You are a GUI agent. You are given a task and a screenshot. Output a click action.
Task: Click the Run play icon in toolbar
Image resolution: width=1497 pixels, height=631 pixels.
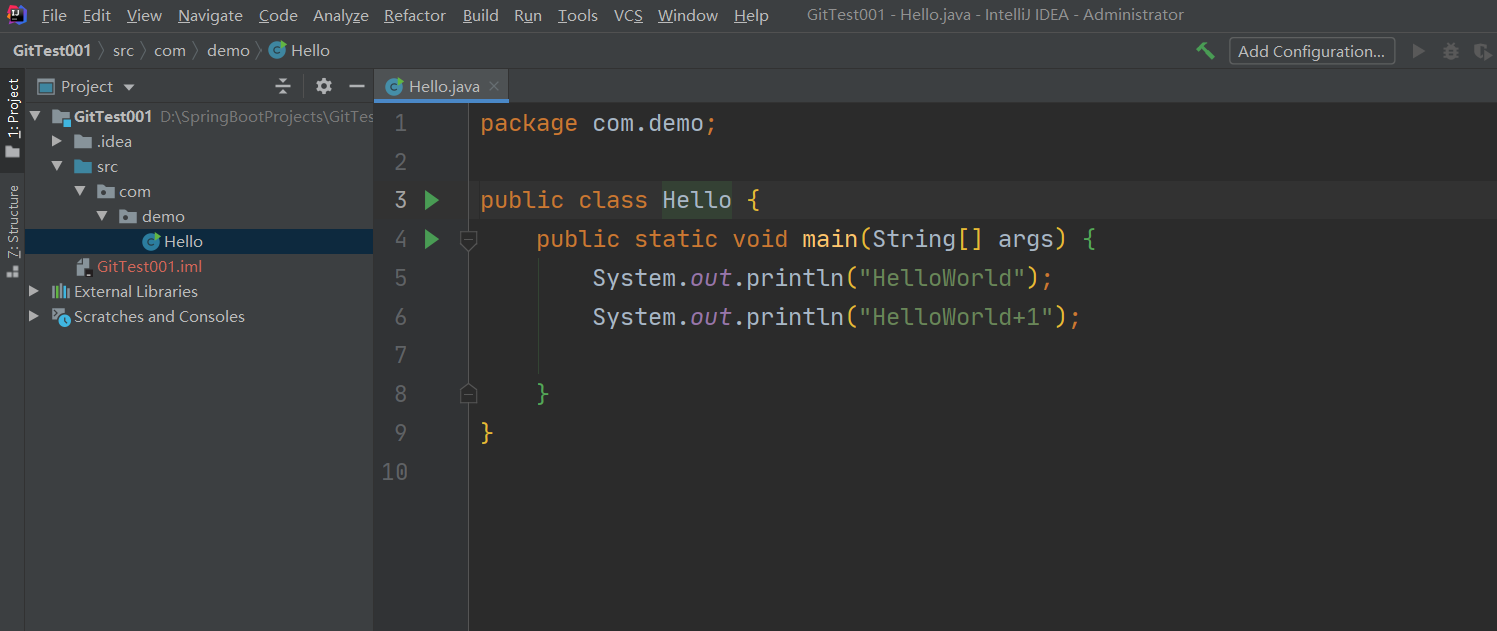coord(1418,51)
